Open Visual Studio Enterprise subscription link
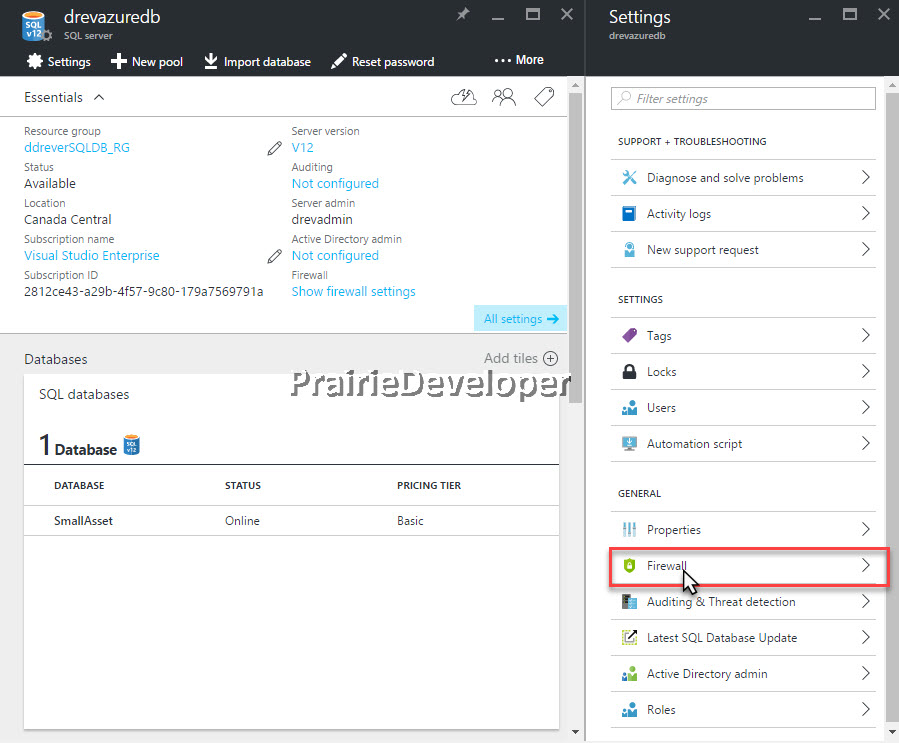 click(92, 255)
